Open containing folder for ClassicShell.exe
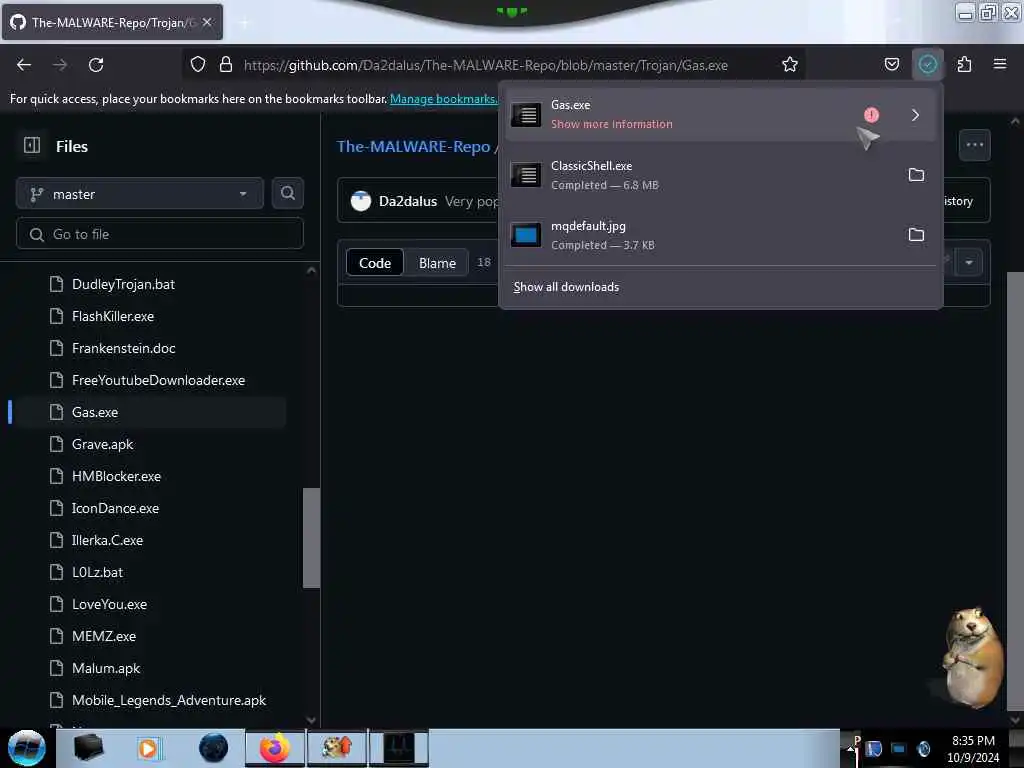The height and width of the screenshot is (768, 1024). click(x=916, y=174)
